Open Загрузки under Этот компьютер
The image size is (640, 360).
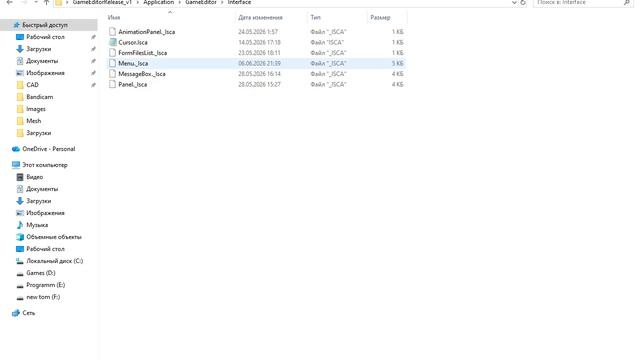coord(39,201)
